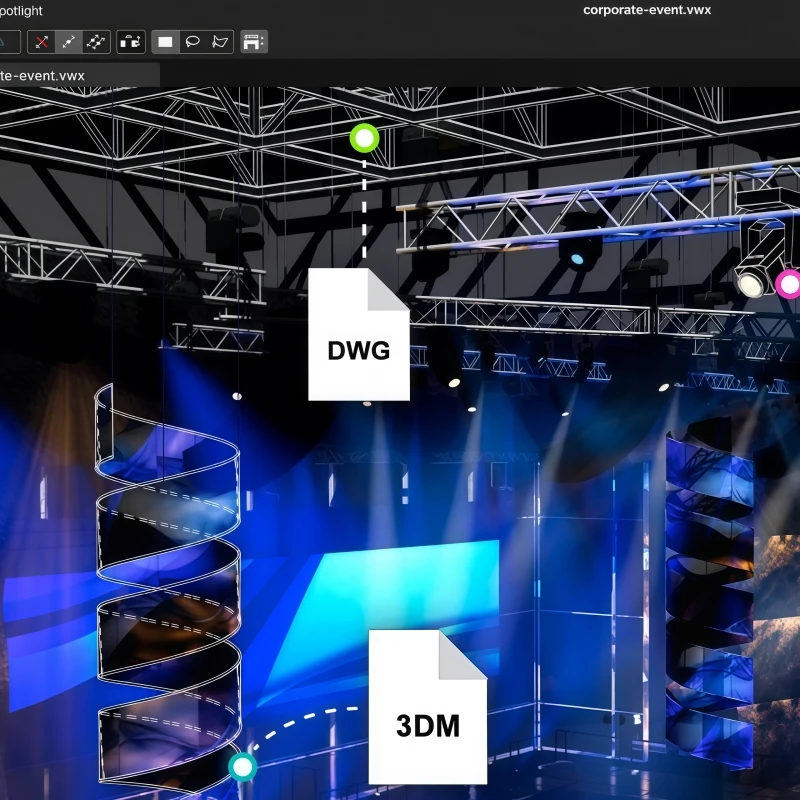
Task: Select the rendered spiral screen on the right
Action: click(709, 592)
